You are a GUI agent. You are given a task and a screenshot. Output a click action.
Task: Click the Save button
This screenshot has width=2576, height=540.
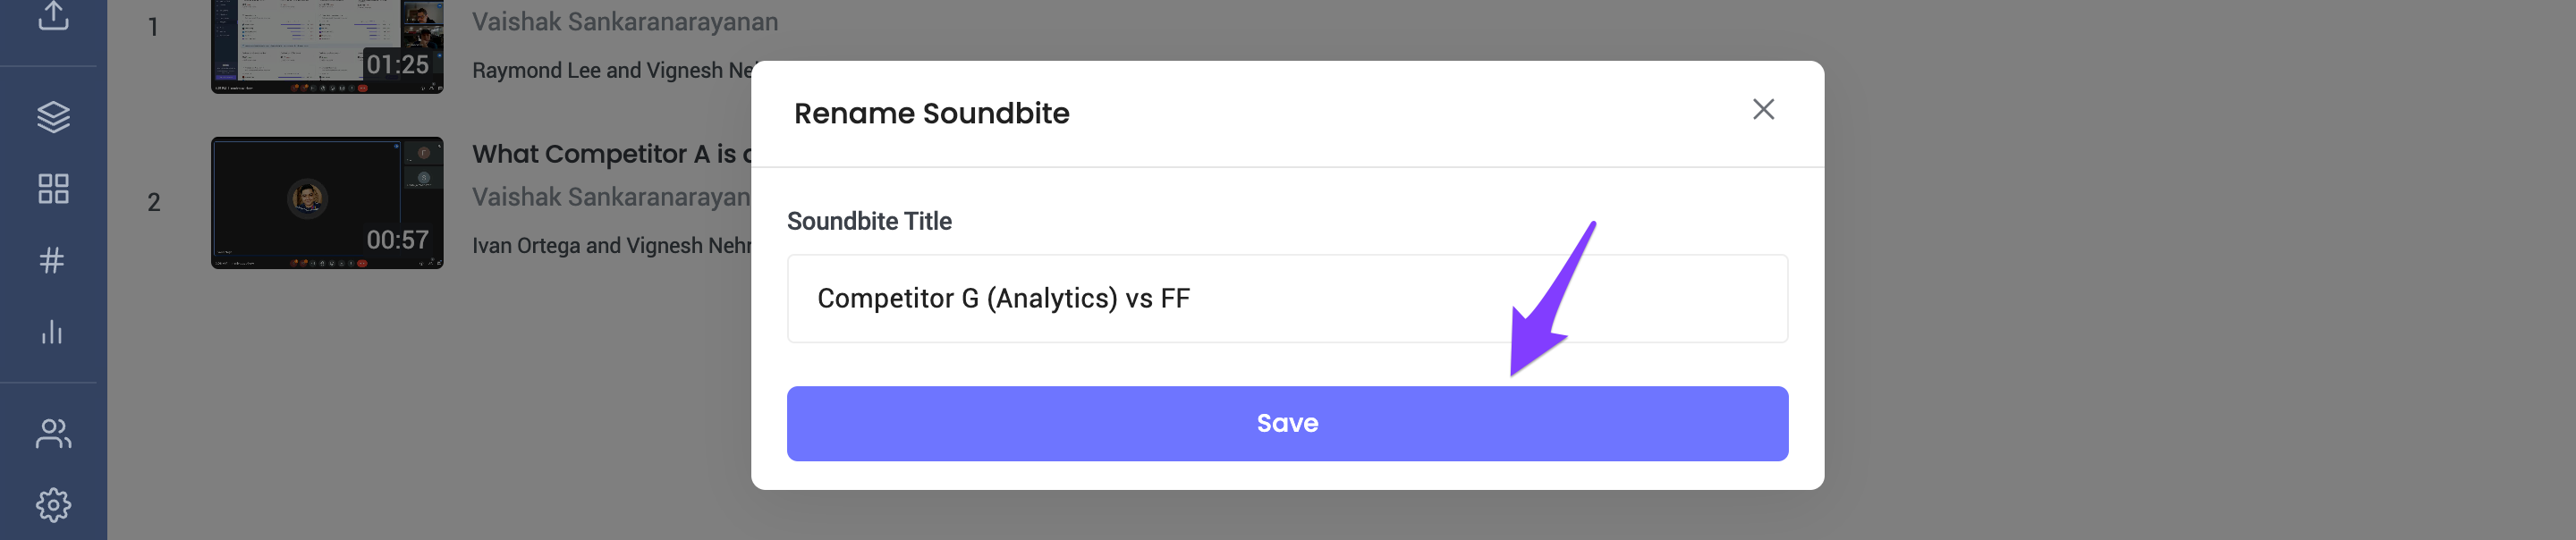1287,423
